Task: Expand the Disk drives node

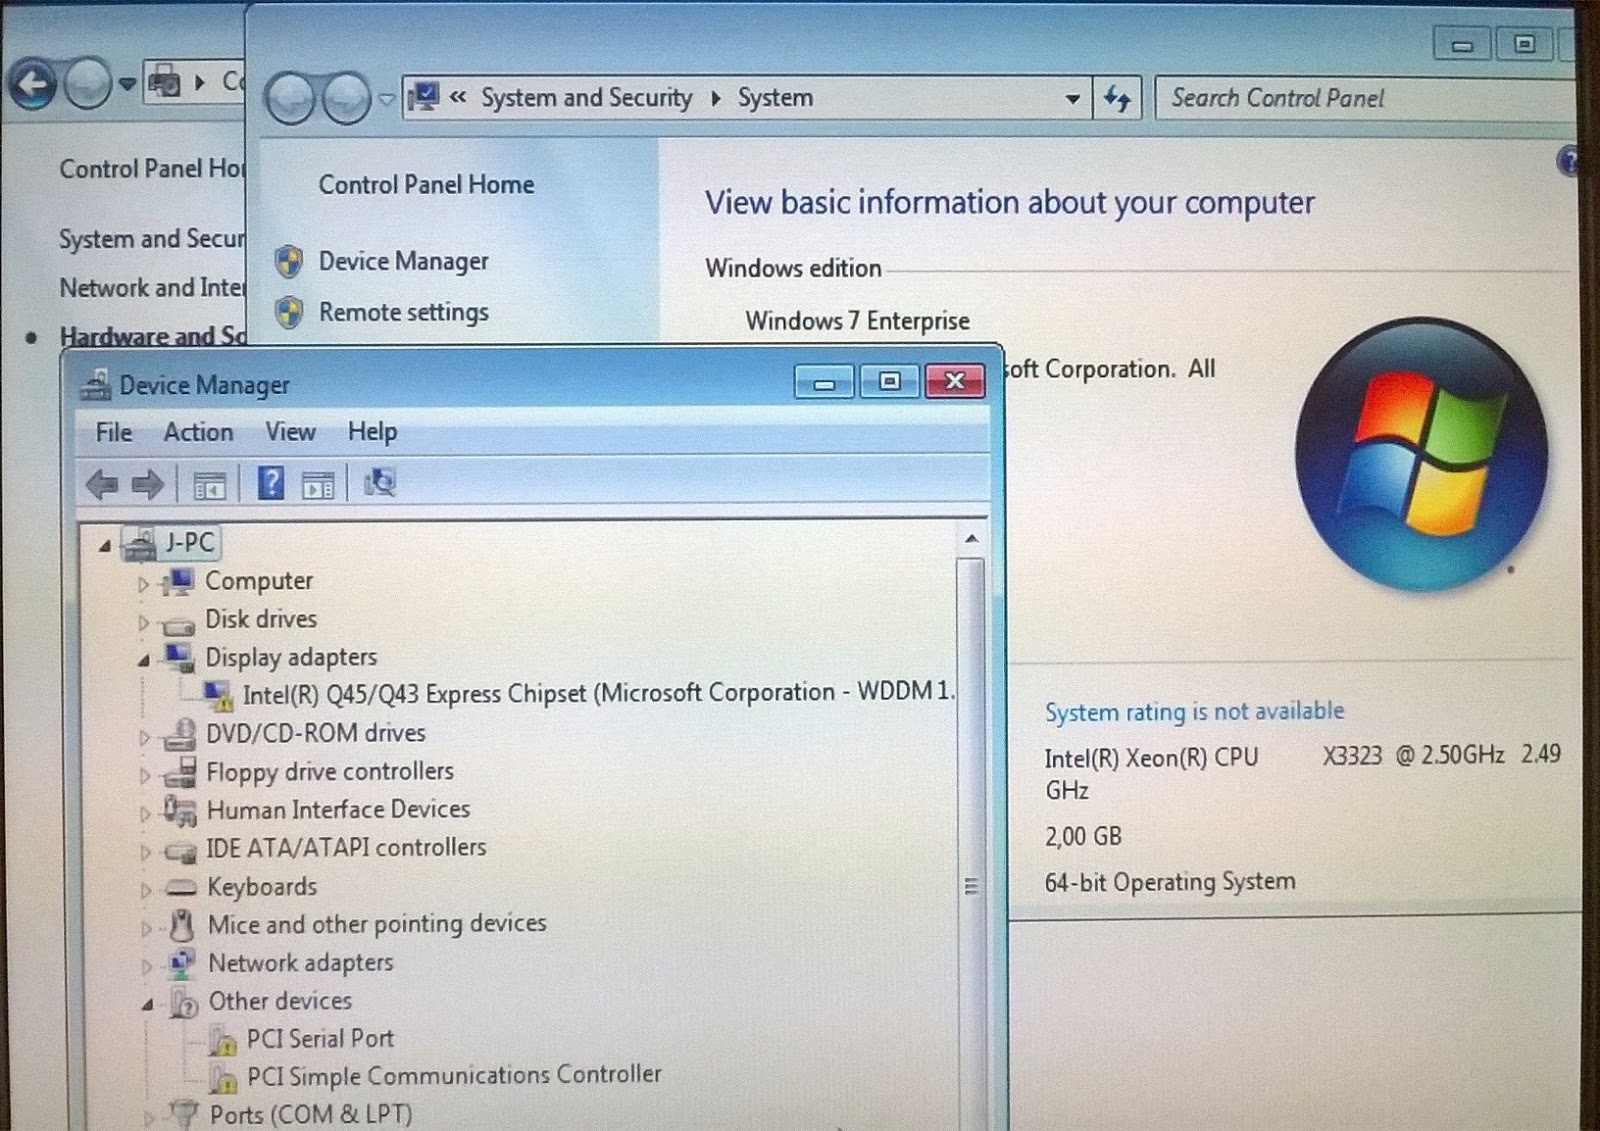Action: click(144, 622)
